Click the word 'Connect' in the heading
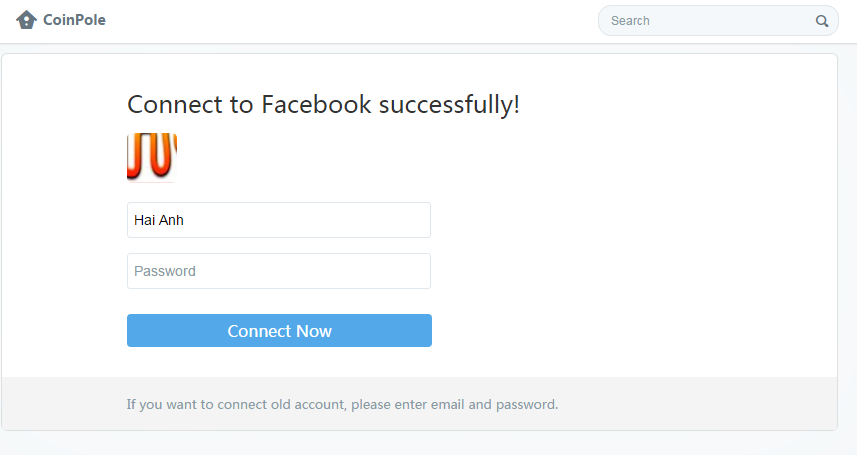The height and width of the screenshot is (455, 857). [x=173, y=104]
